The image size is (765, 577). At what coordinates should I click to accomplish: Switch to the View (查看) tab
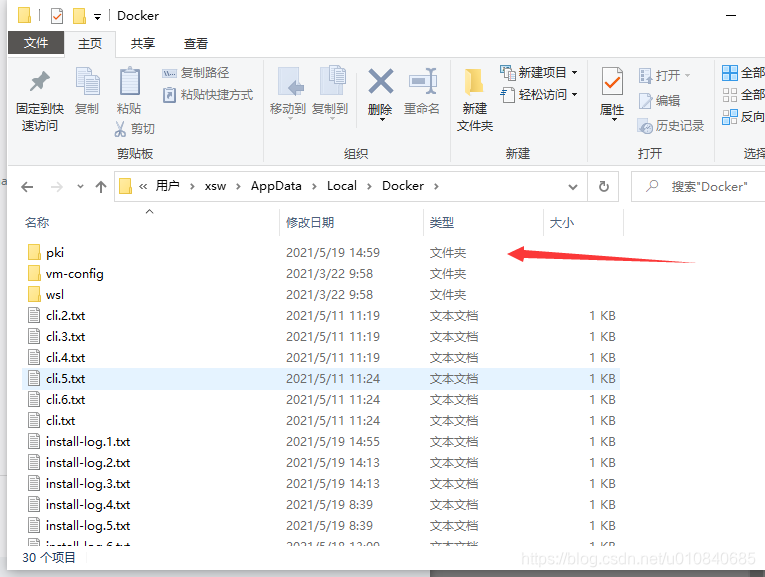[x=196, y=43]
